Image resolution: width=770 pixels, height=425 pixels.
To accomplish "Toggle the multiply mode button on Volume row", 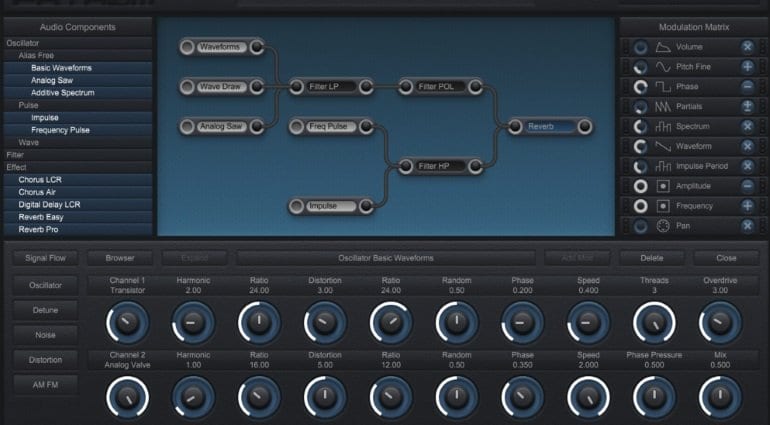I will [x=747, y=47].
